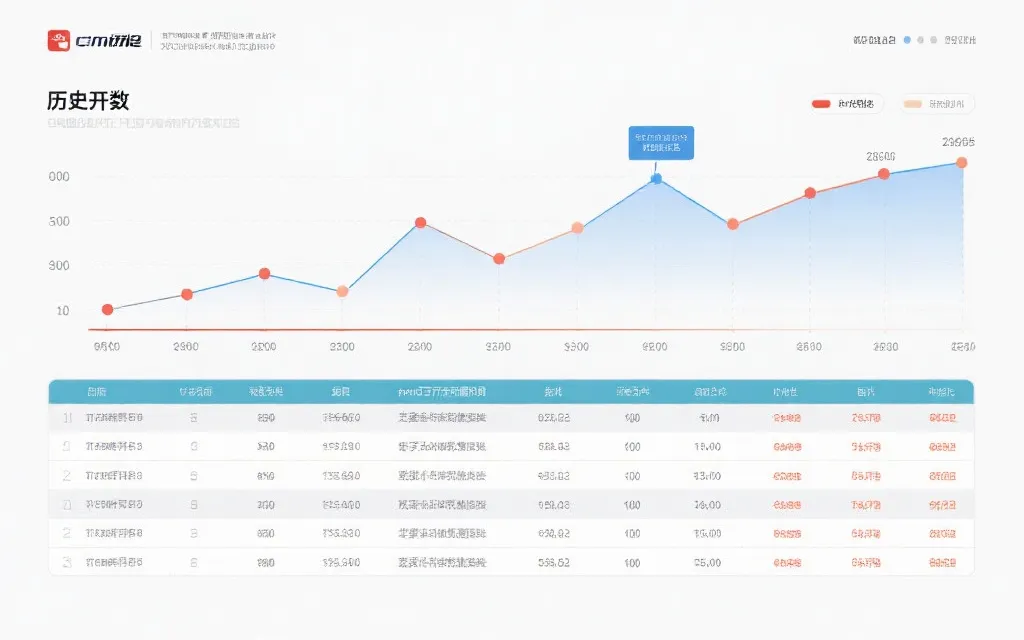Select the table row containing 14.00
The width and height of the screenshot is (1024, 640).
[x=510, y=505]
